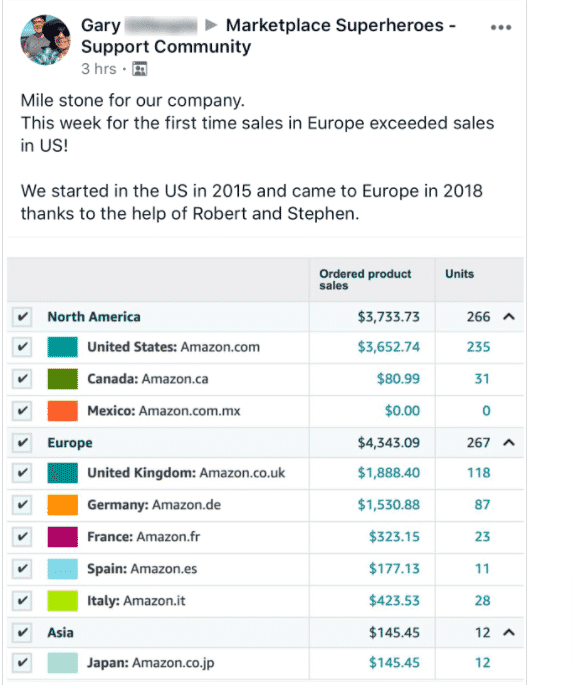Open Marketplace Superheroes - Support Community group link
This screenshot has height=685, width=573.
[268, 36]
